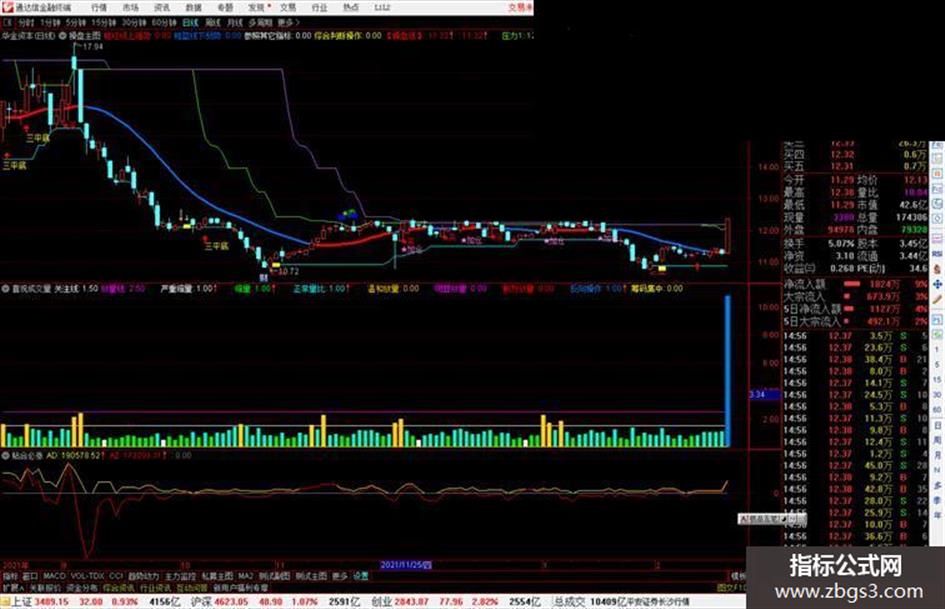Select the 趋势动力 indicator tab

coord(143,576)
